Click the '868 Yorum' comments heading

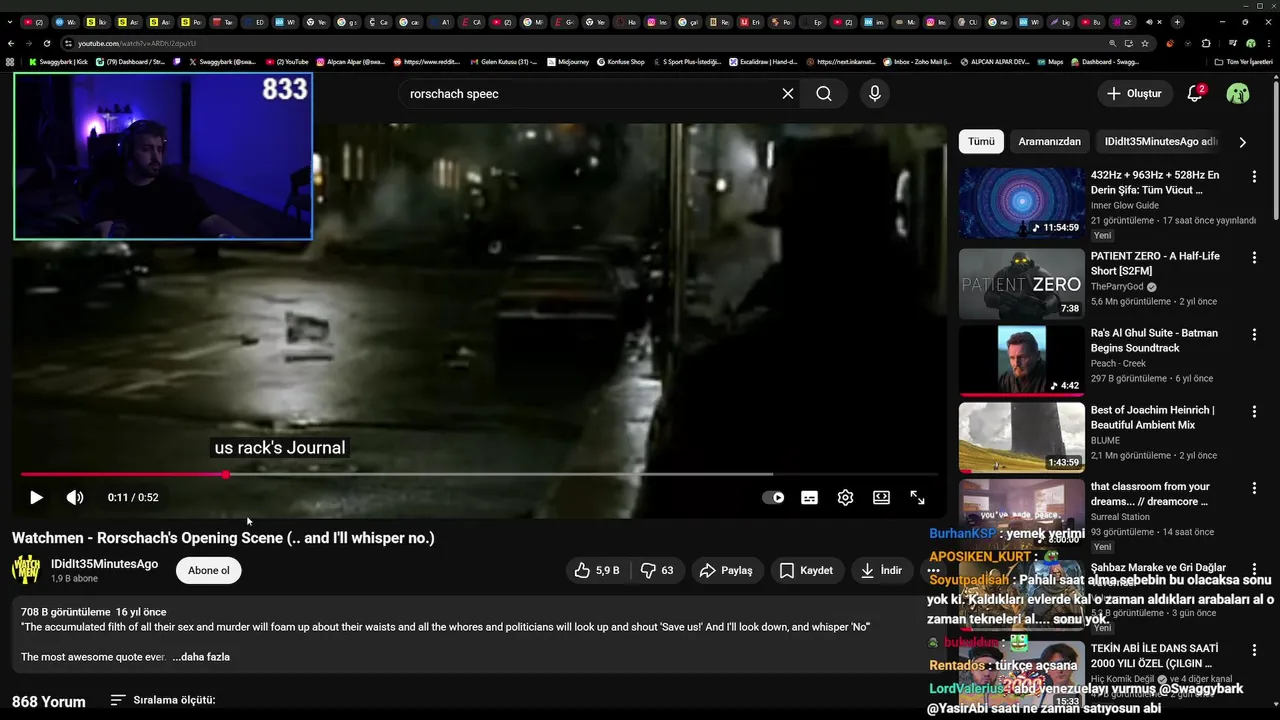(x=49, y=702)
